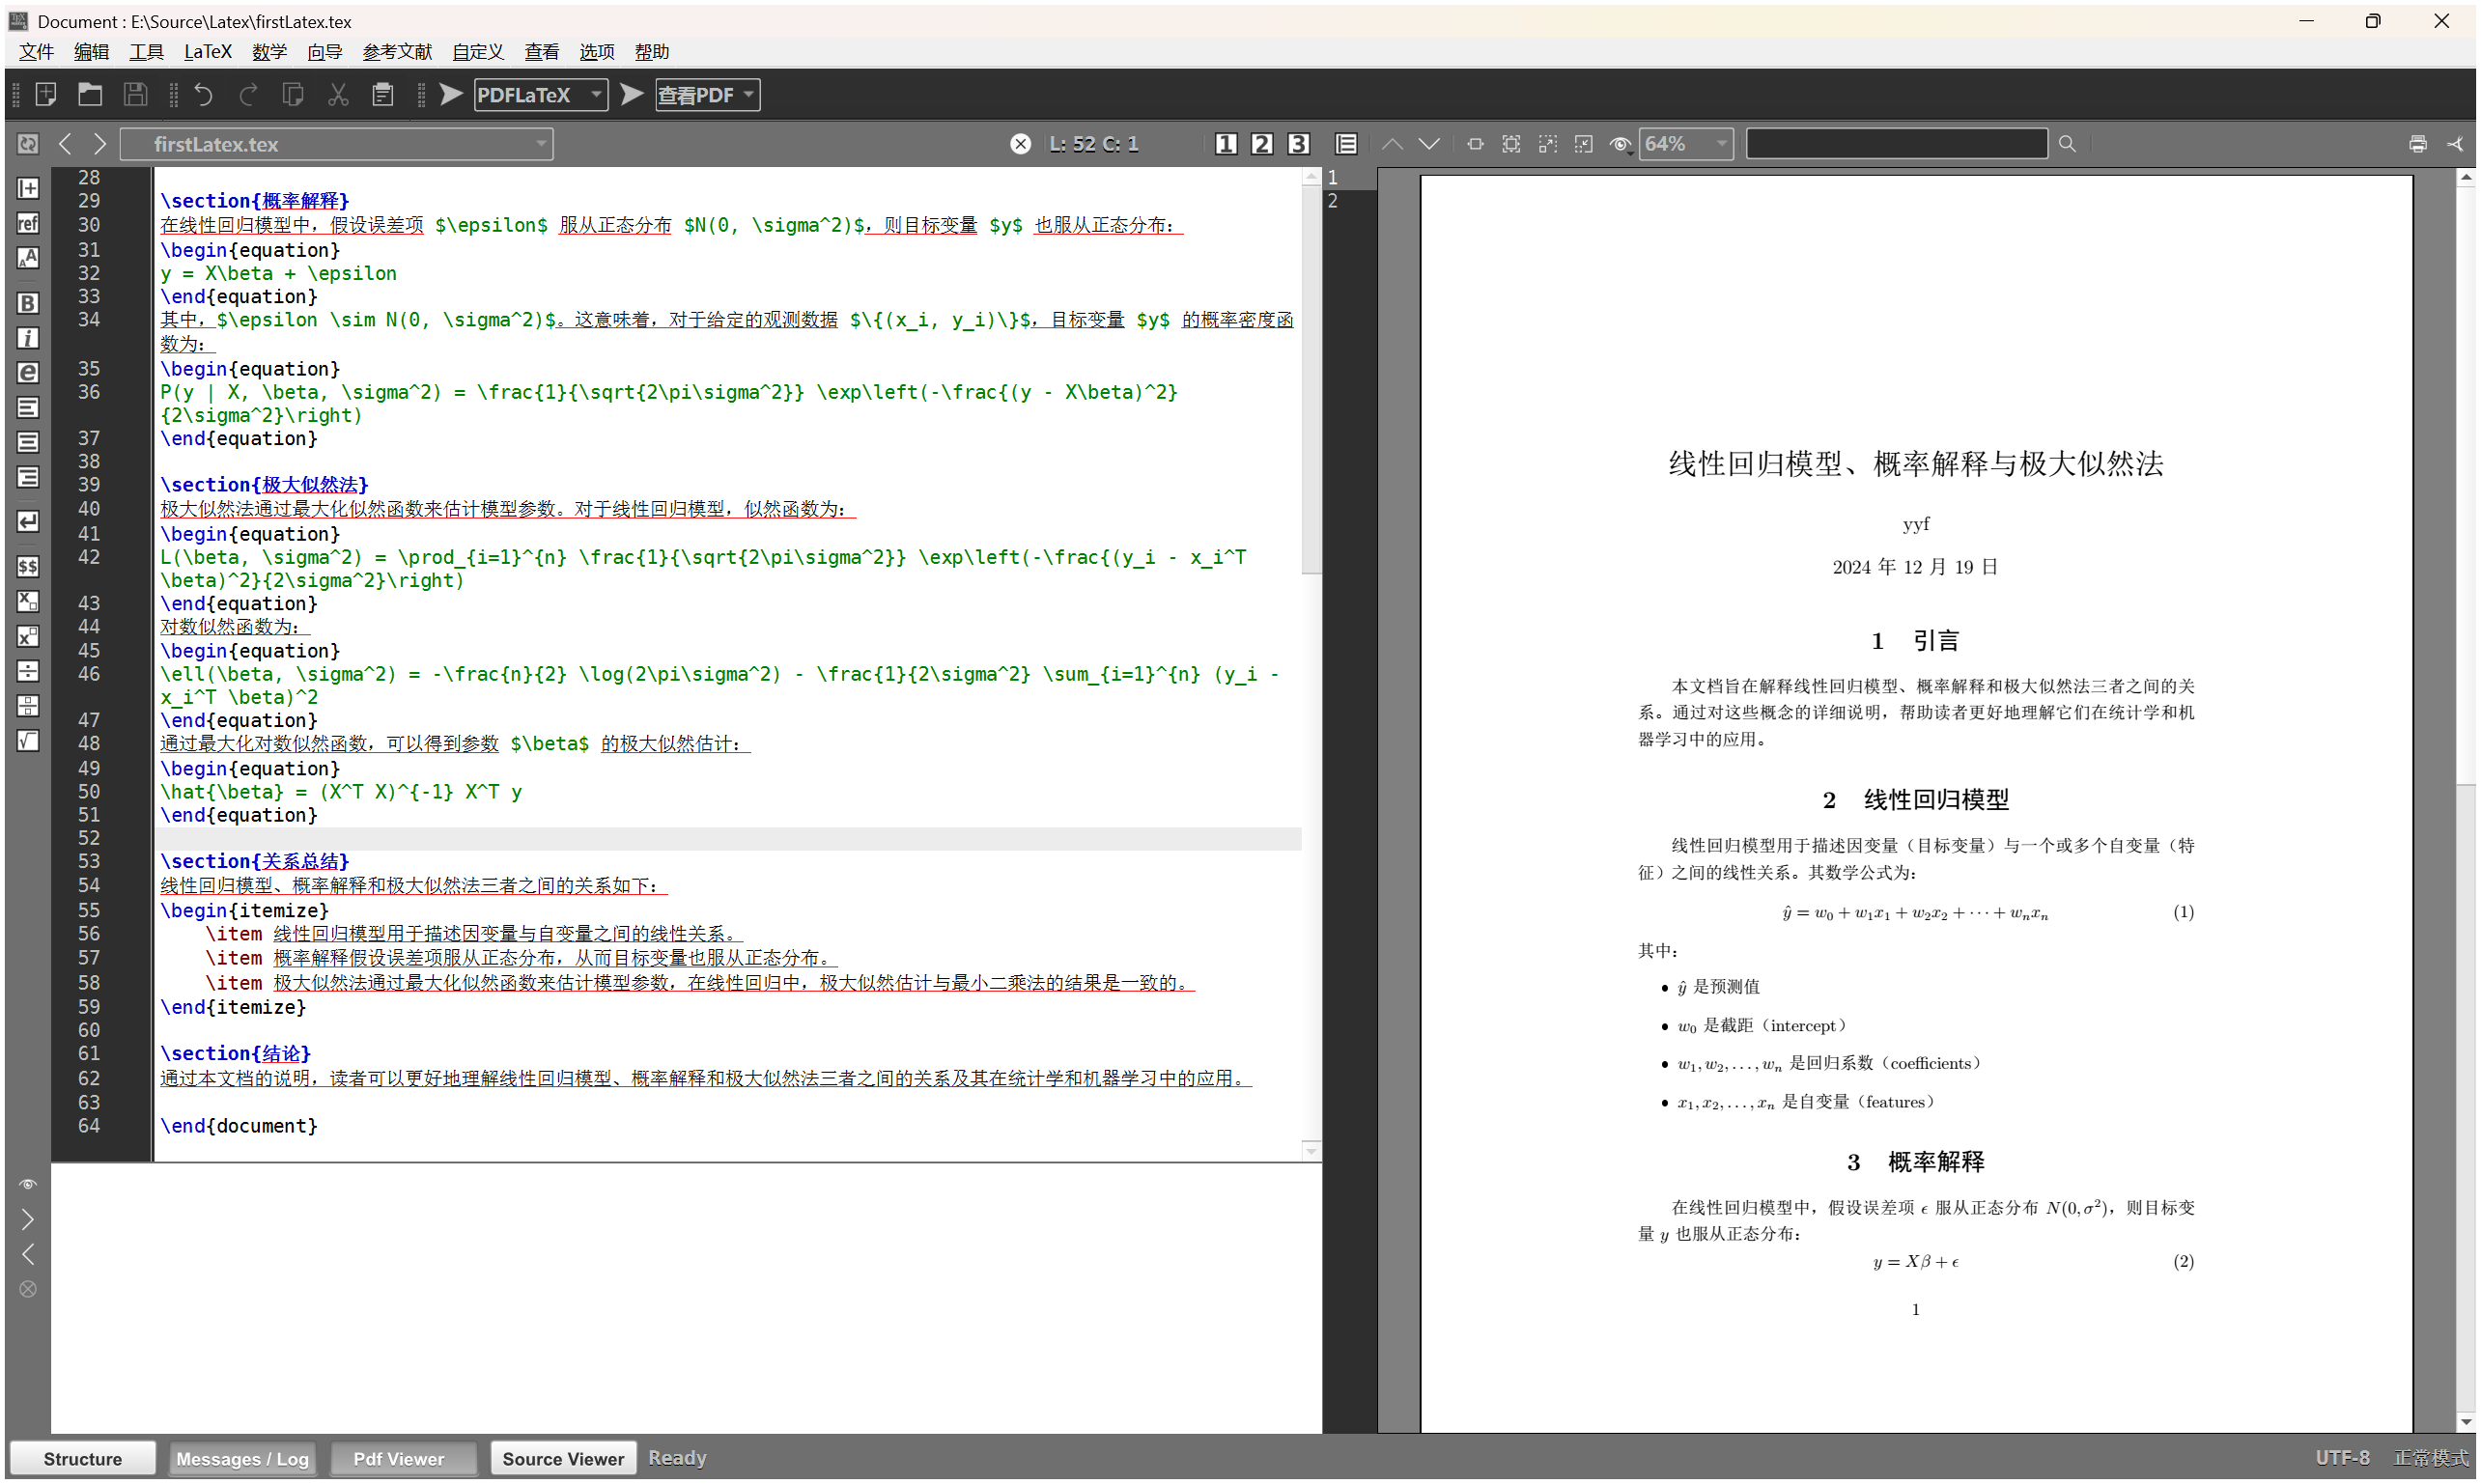Click the Source Viewer button
2481x1484 pixels.
(562, 1458)
